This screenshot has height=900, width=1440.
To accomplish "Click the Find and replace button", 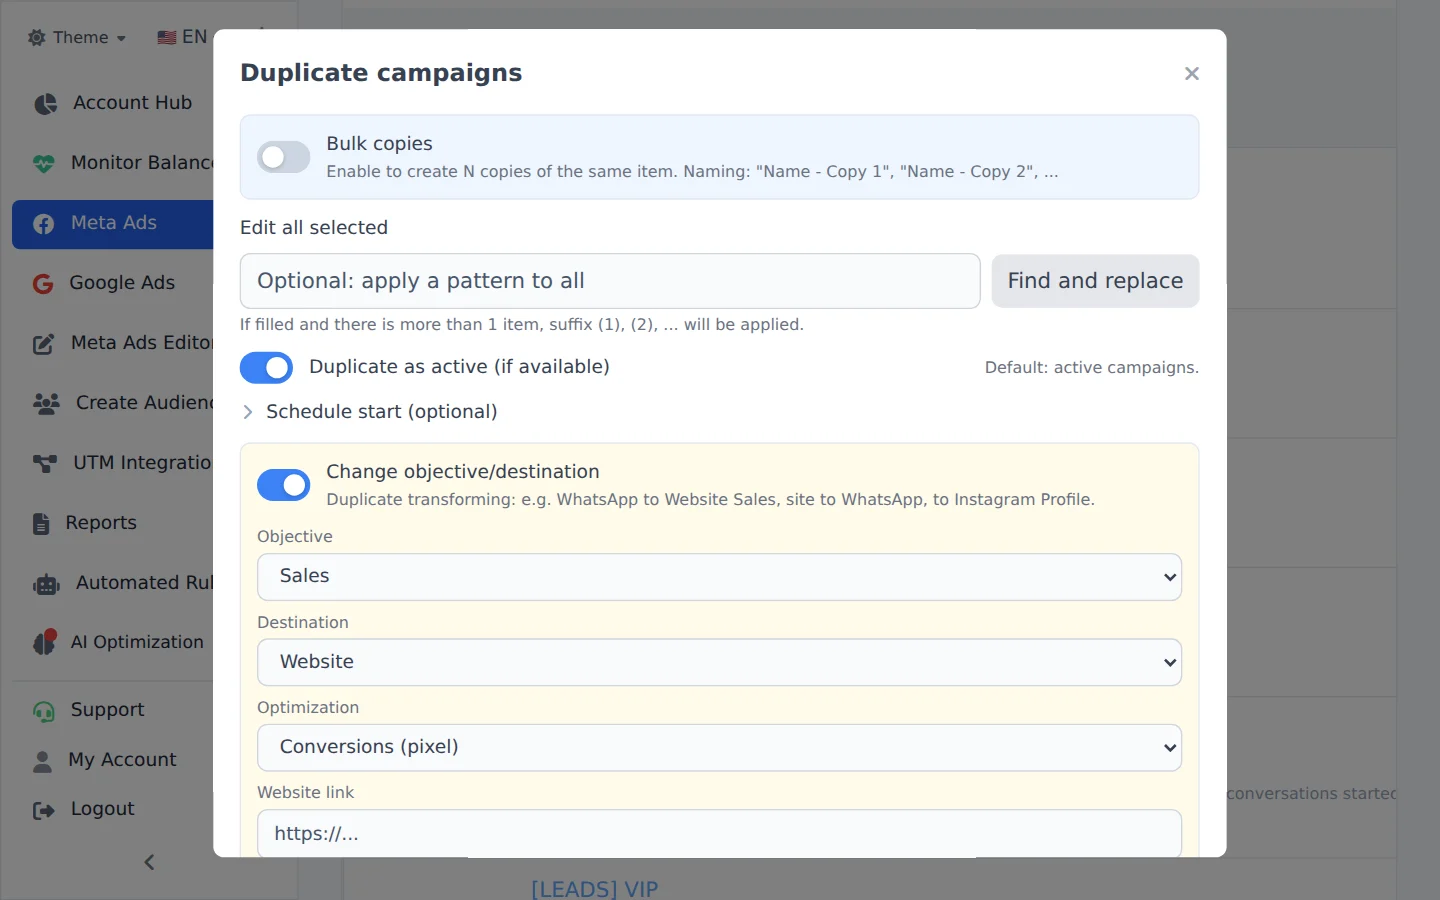I will click(1095, 281).
